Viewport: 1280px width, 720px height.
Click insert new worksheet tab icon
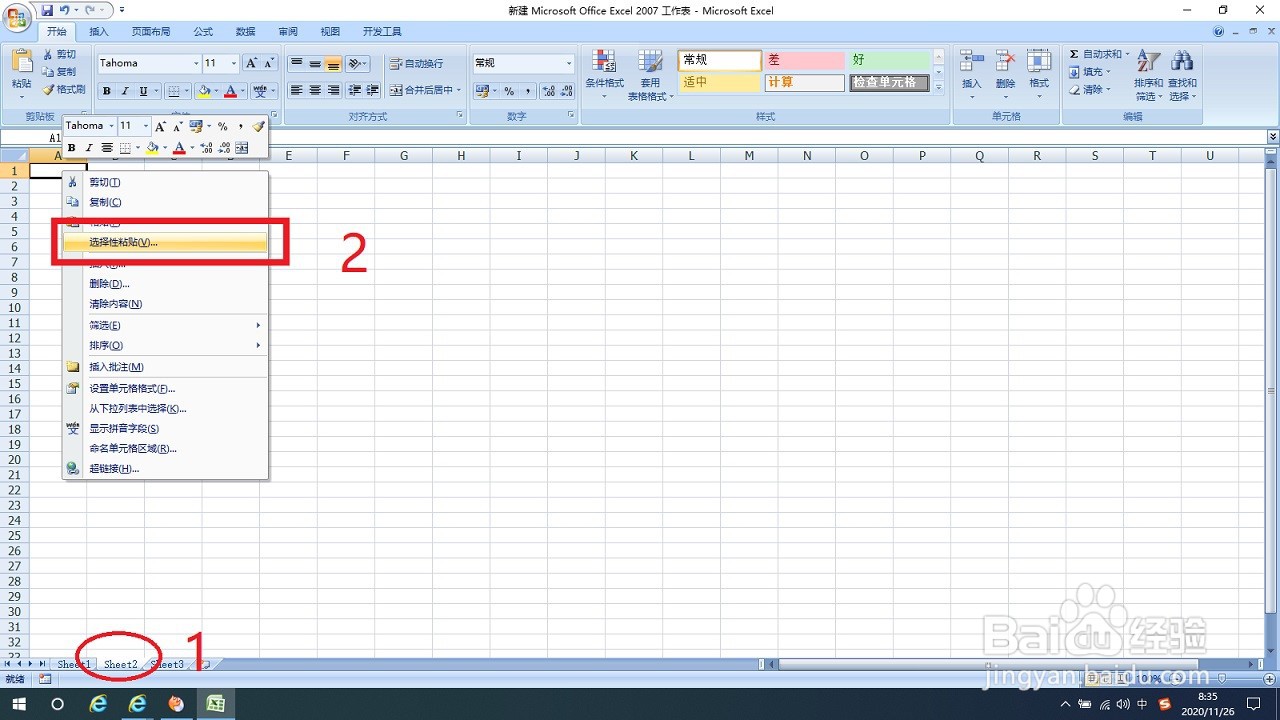tap(205, 664)
